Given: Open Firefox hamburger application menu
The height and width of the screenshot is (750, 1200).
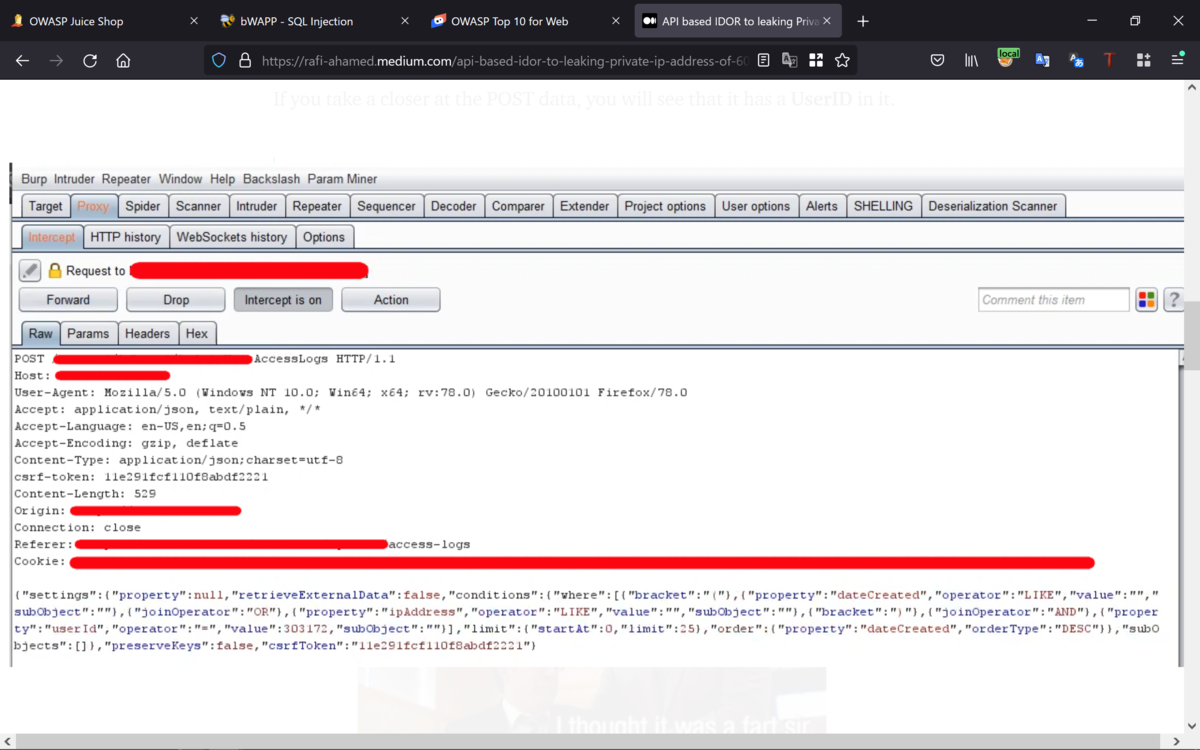Looking at the screenshot, I should (1178, 61).
